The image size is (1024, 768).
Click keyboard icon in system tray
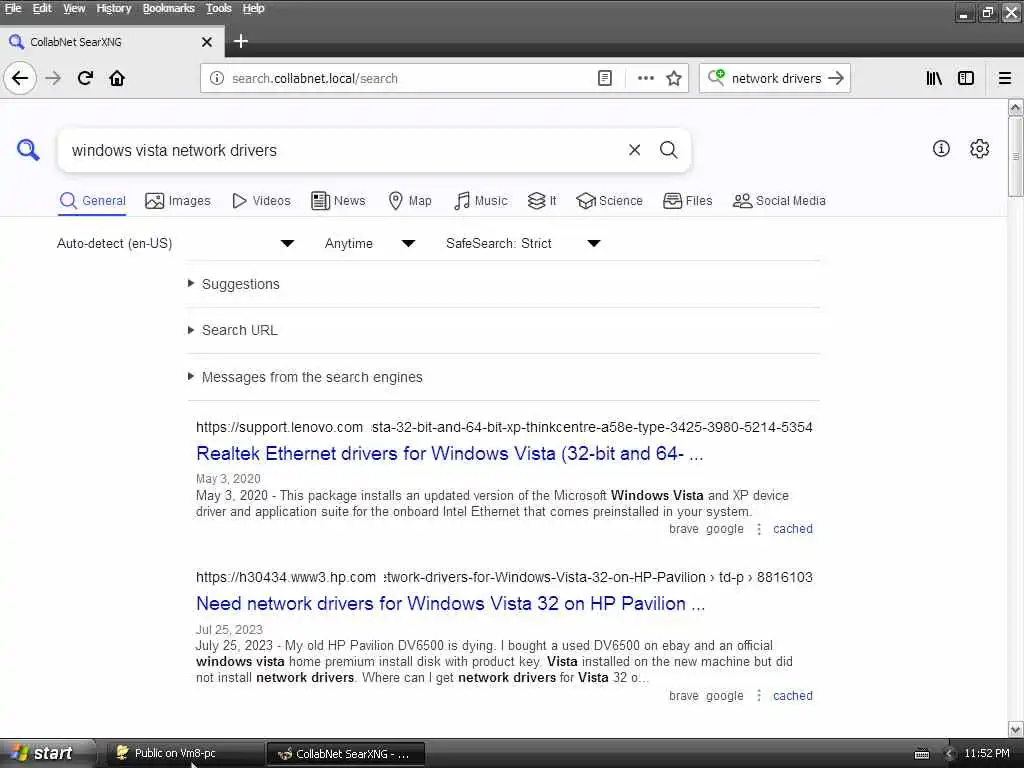(921, 754)
